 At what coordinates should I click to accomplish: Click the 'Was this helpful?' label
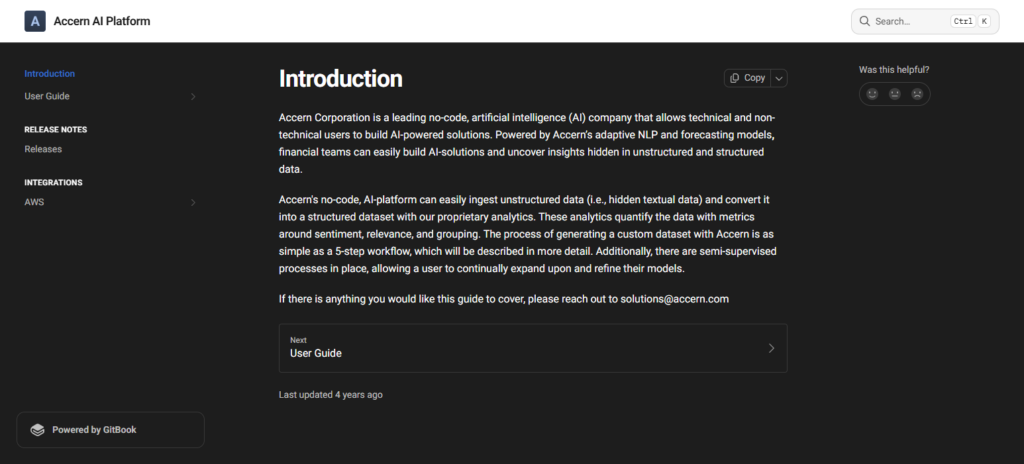coord(894,69)
